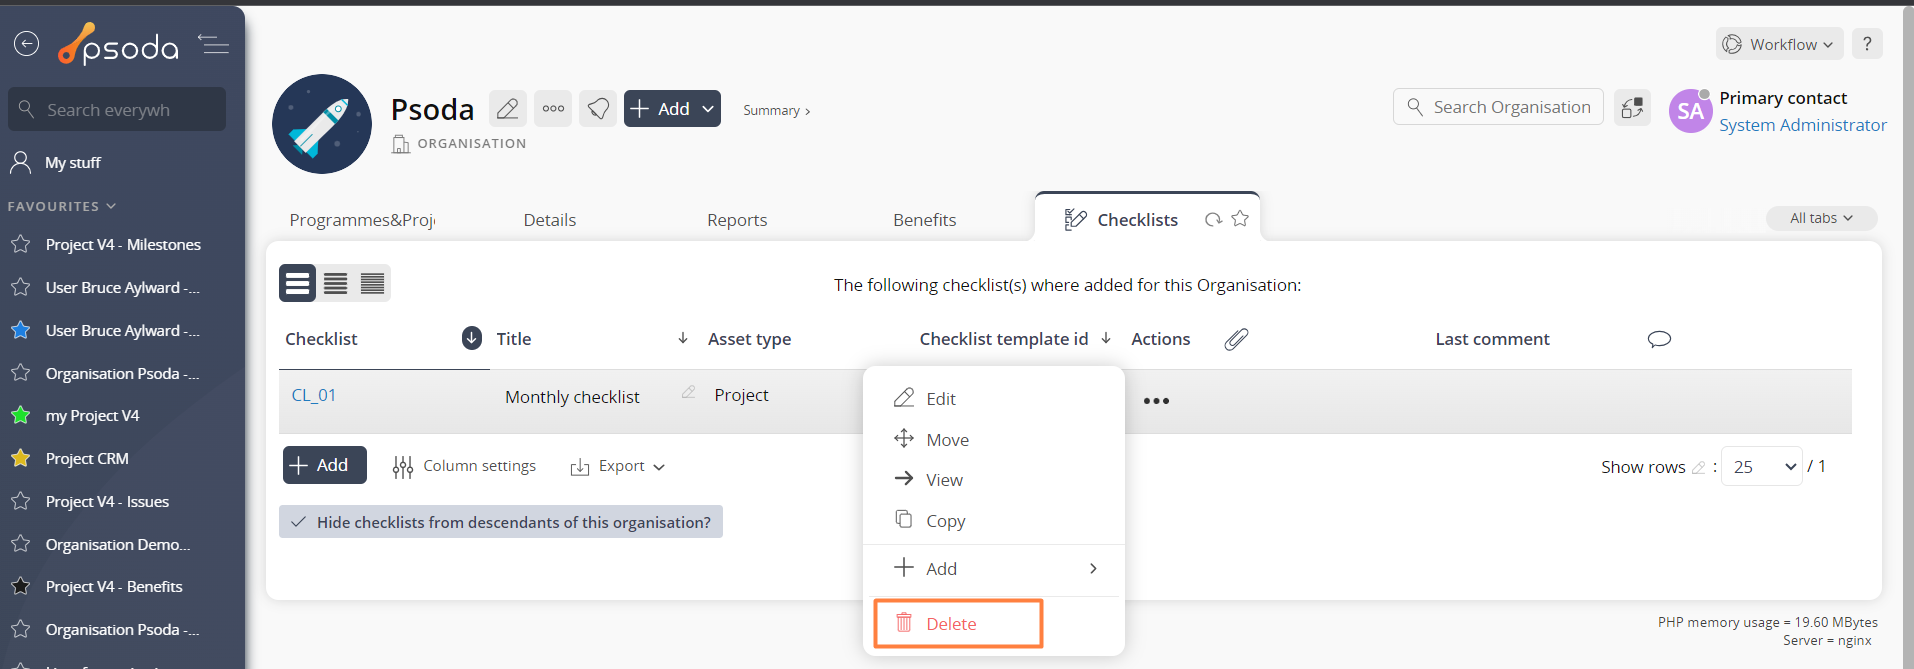Select the medium row spacing view

(x=335, y=283)
